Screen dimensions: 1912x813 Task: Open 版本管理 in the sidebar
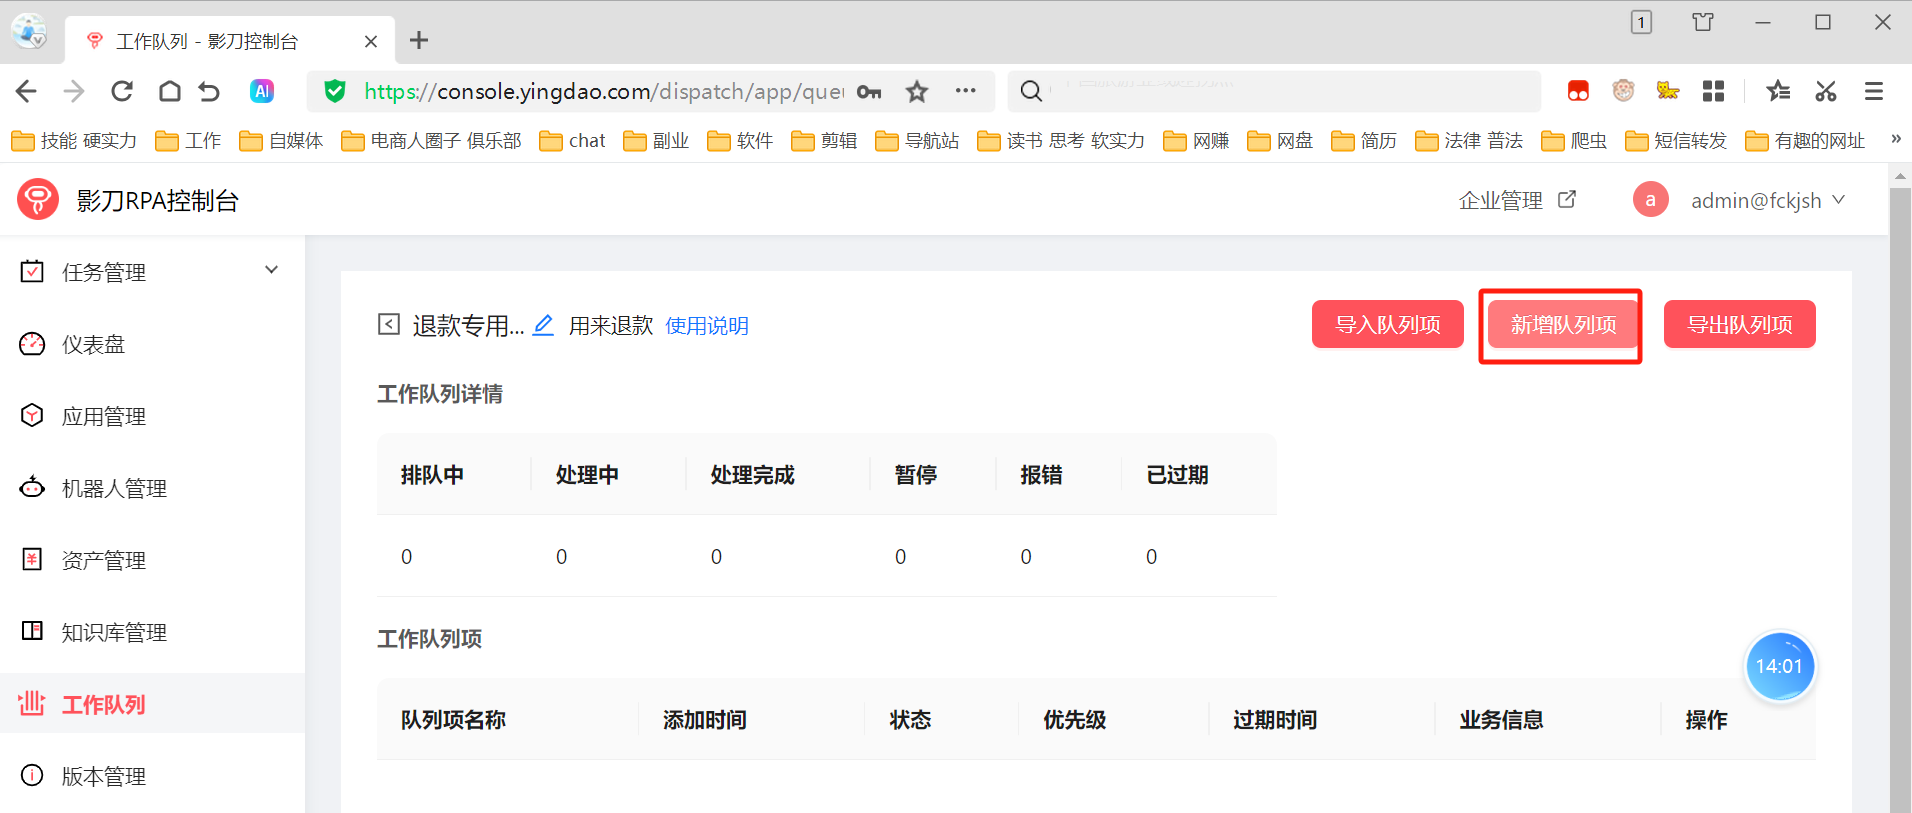[152, 776]
